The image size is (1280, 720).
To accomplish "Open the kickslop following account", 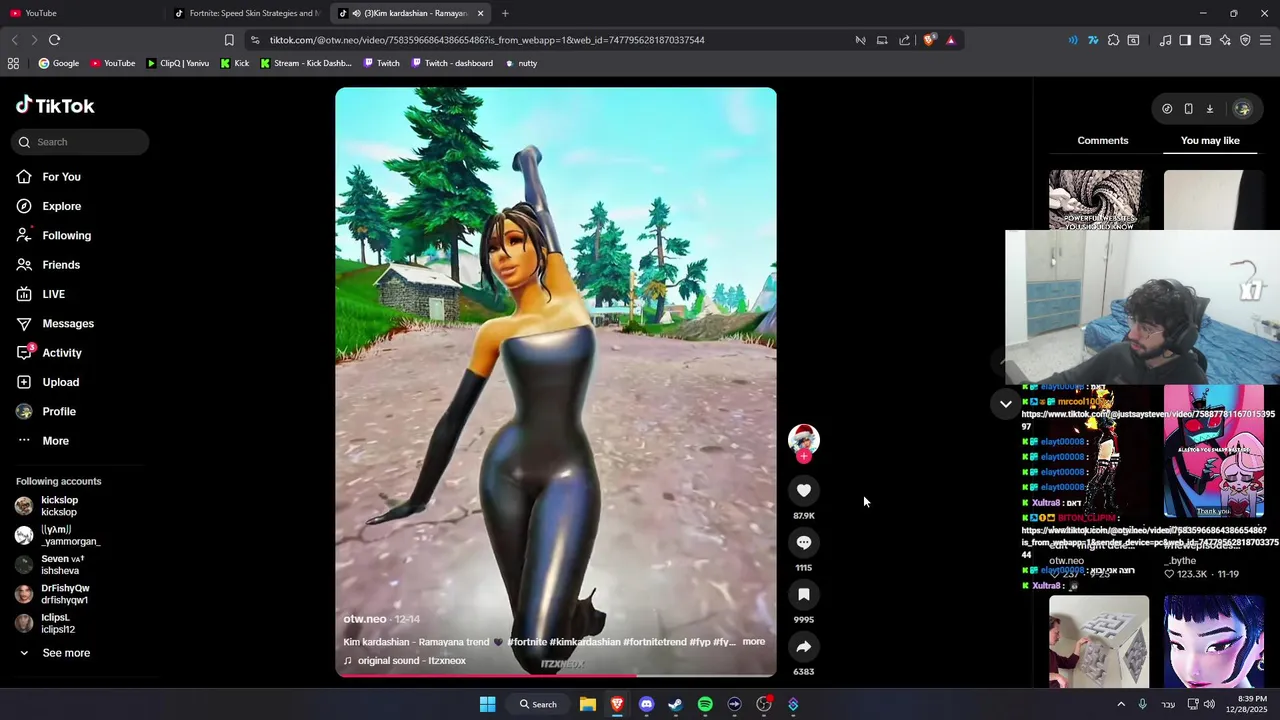I will (x=59, y=506).
